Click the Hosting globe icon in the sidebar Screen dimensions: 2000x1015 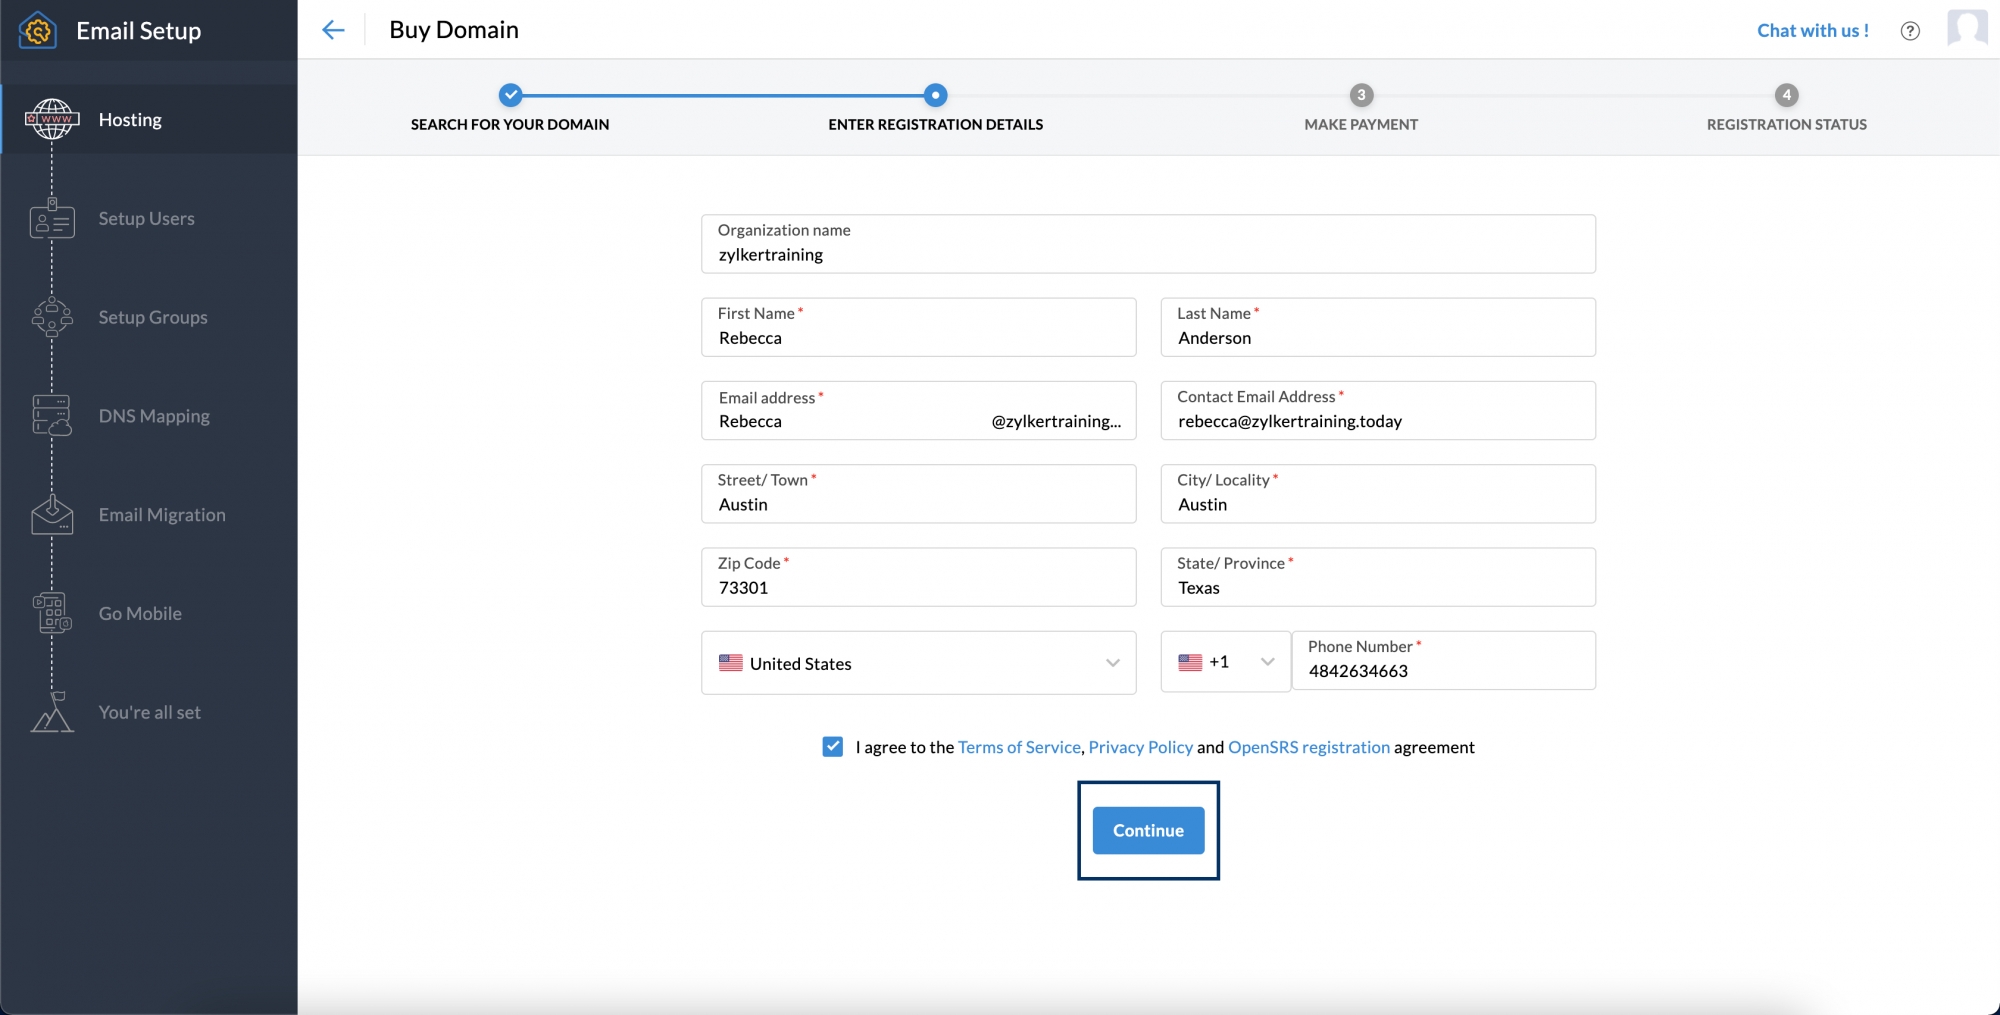coord(52,119)
